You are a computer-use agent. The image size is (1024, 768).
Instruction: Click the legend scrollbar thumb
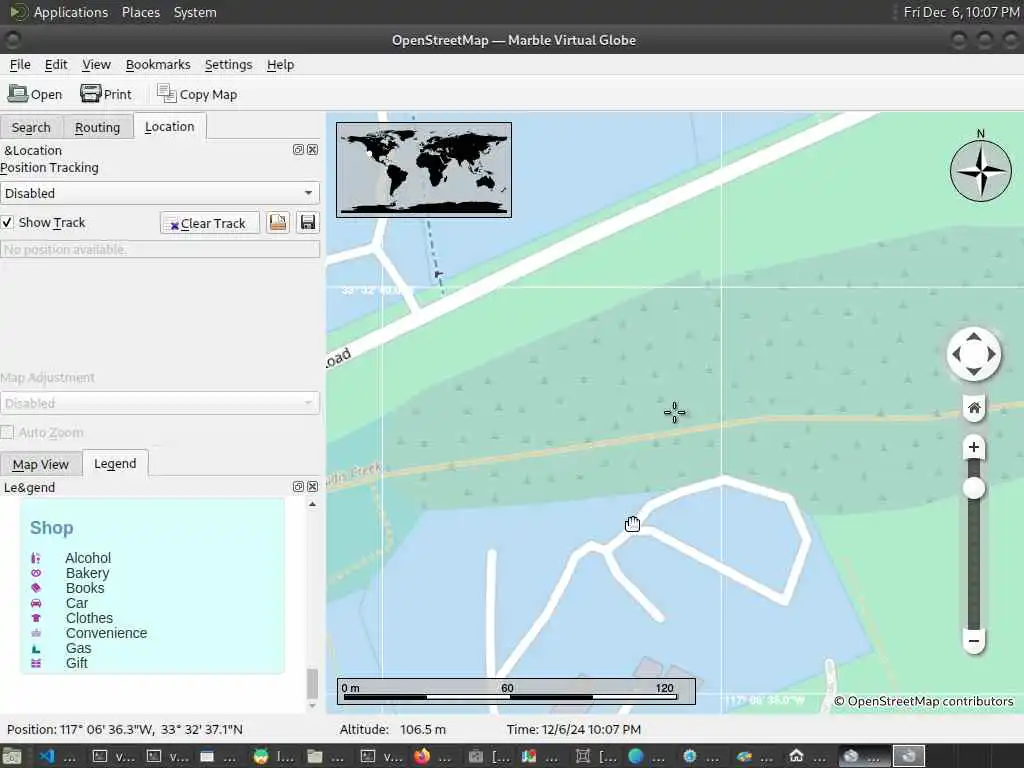coord(312,683)
